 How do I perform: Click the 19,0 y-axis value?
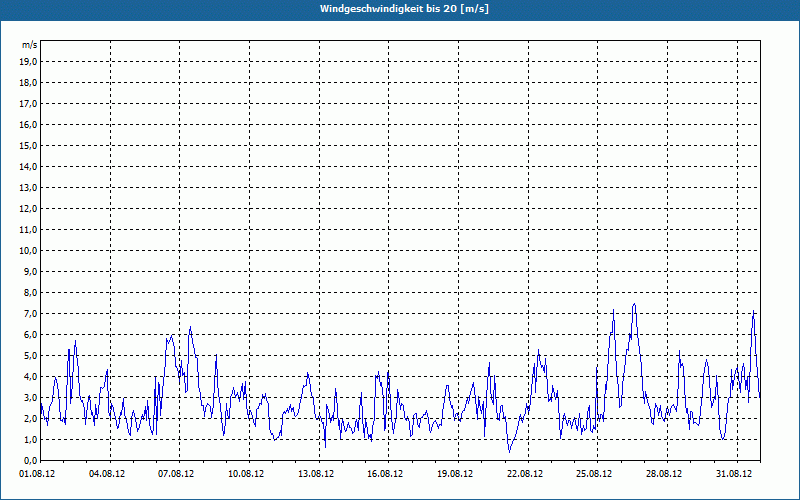click(x=28, y=62)
